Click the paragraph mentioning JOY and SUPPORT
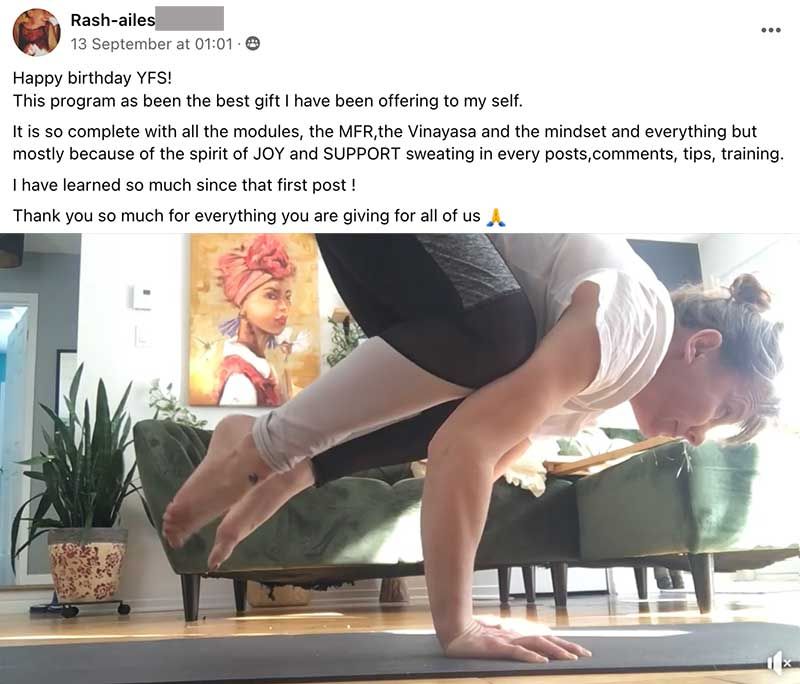 pyautogui.click(x=398, y=143)
